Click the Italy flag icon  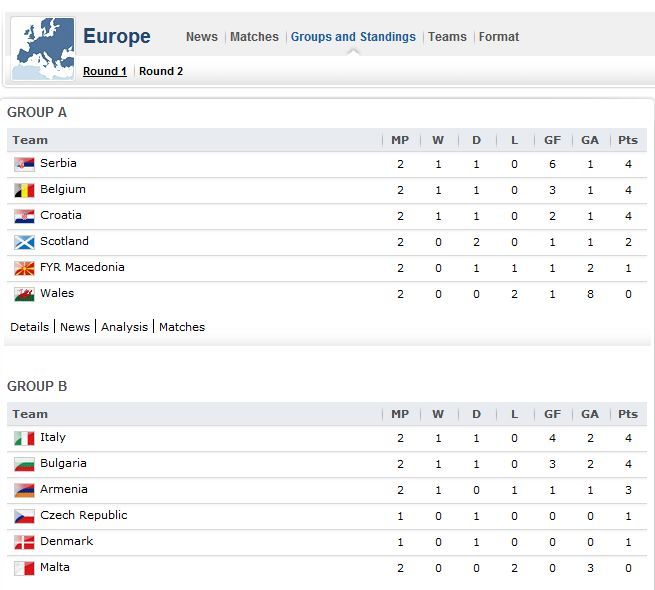point(24,438)
